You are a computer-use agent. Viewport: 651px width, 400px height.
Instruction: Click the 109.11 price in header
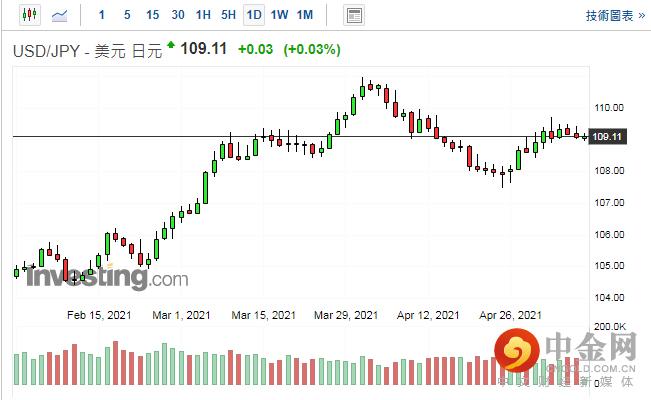coord(203,49)
